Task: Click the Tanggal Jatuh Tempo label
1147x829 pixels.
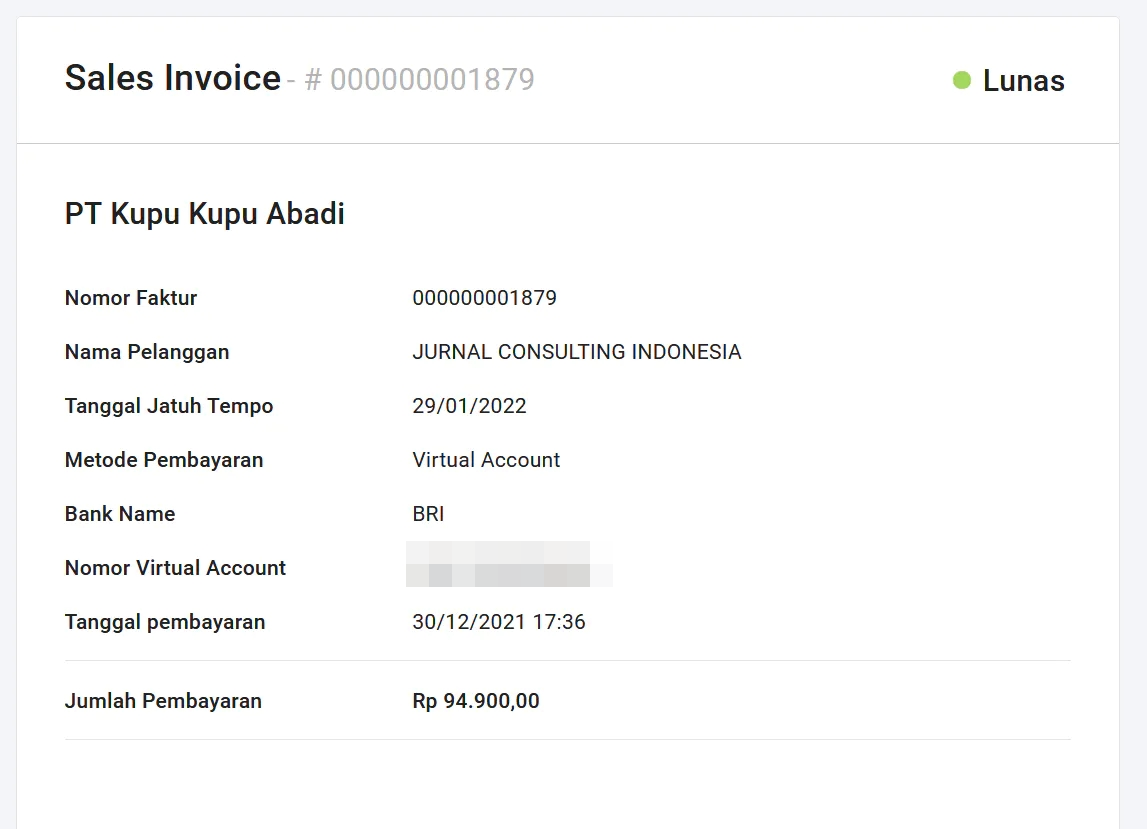Action: [x=169, y=406]
